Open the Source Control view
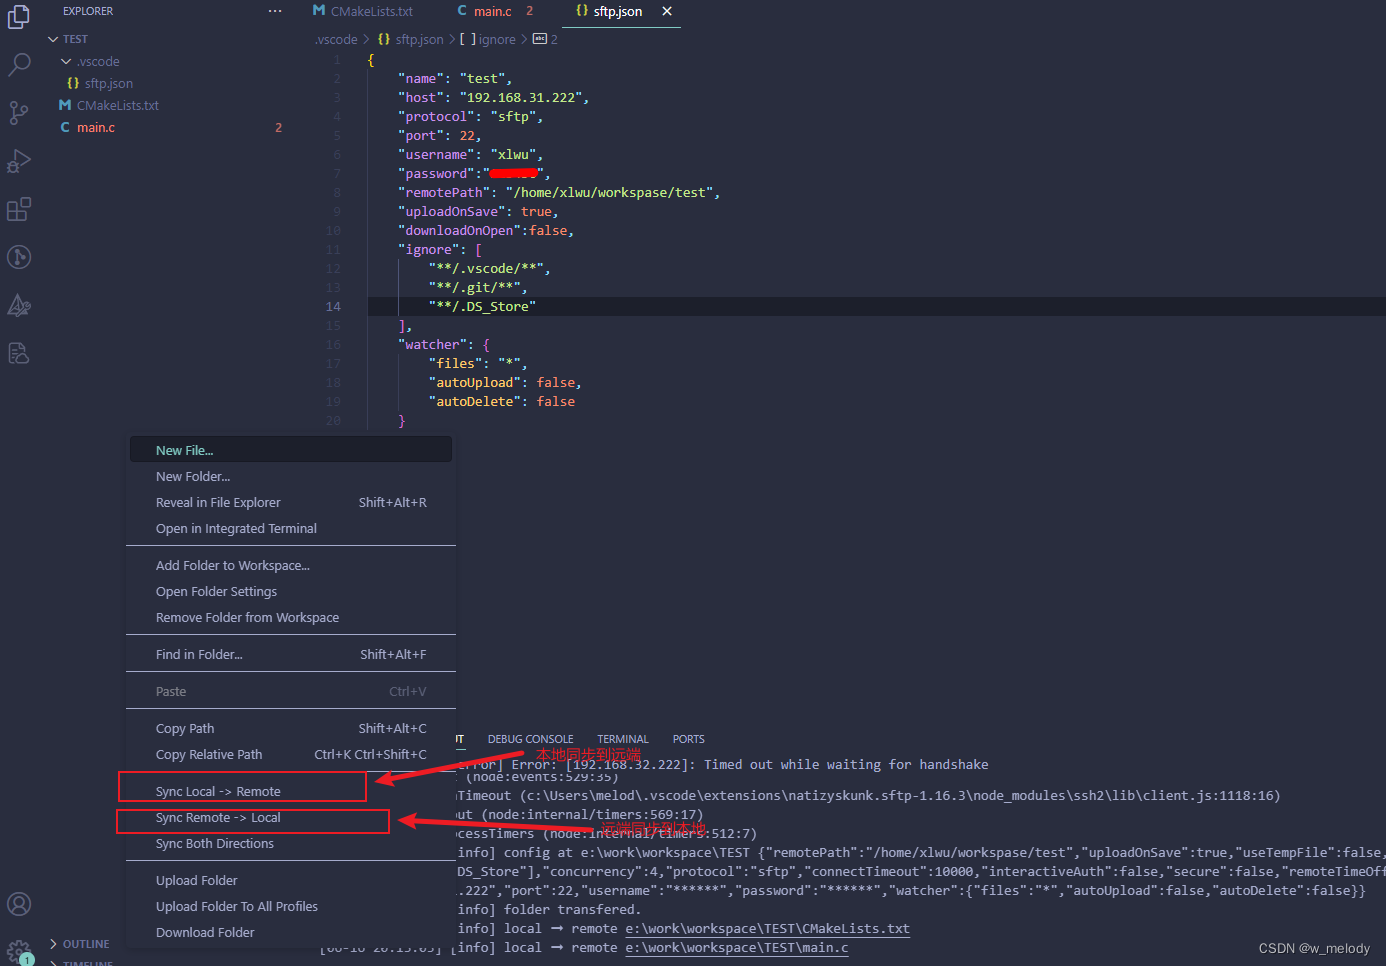Screen dimensions: 1386x966 [19, 112]
